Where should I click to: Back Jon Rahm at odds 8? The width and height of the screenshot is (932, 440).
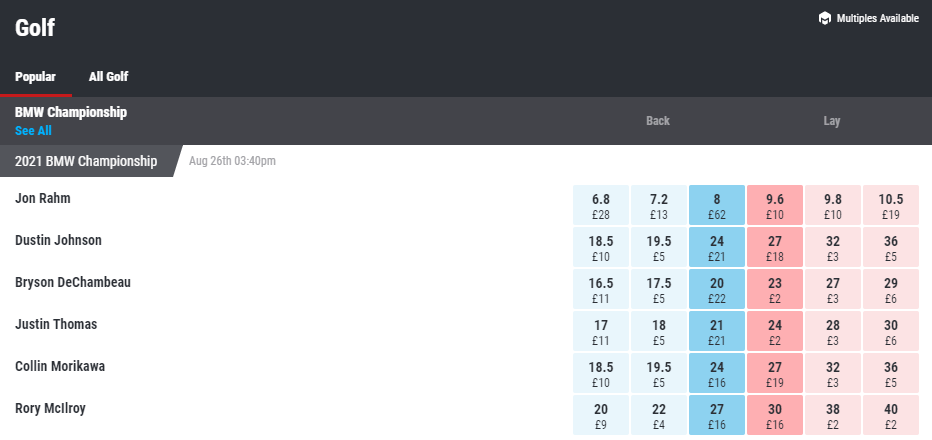point(717,205)
